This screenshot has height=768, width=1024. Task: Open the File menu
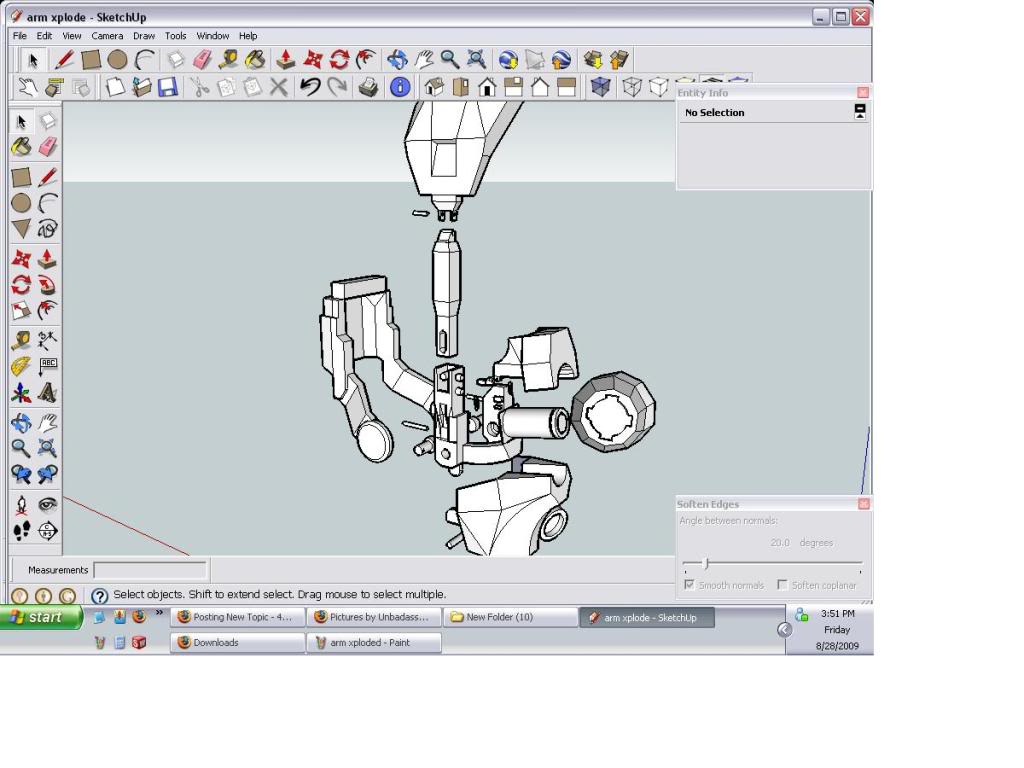pyautogui.click(x=20, y=36)
